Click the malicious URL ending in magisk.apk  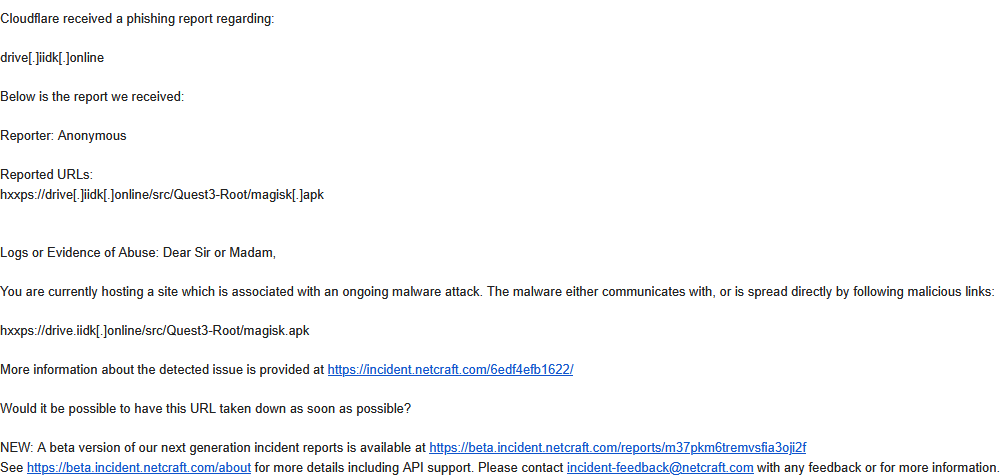pyautogui.click(x=155, y=331)
